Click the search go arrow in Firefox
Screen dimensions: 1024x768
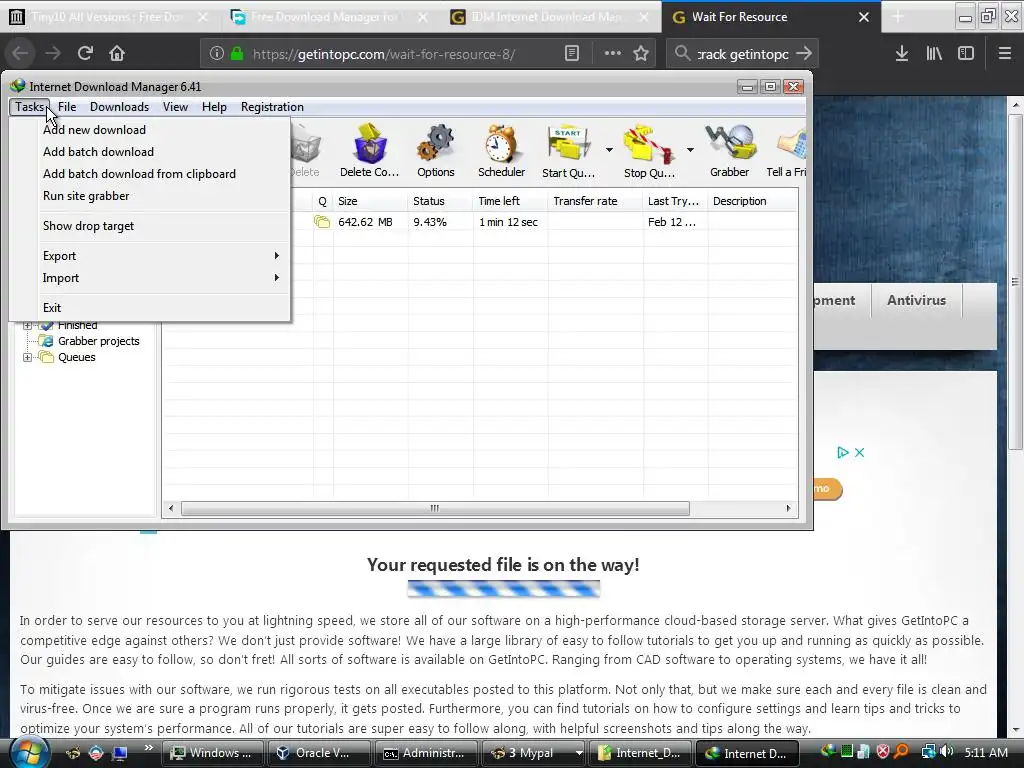coord(805,53)
